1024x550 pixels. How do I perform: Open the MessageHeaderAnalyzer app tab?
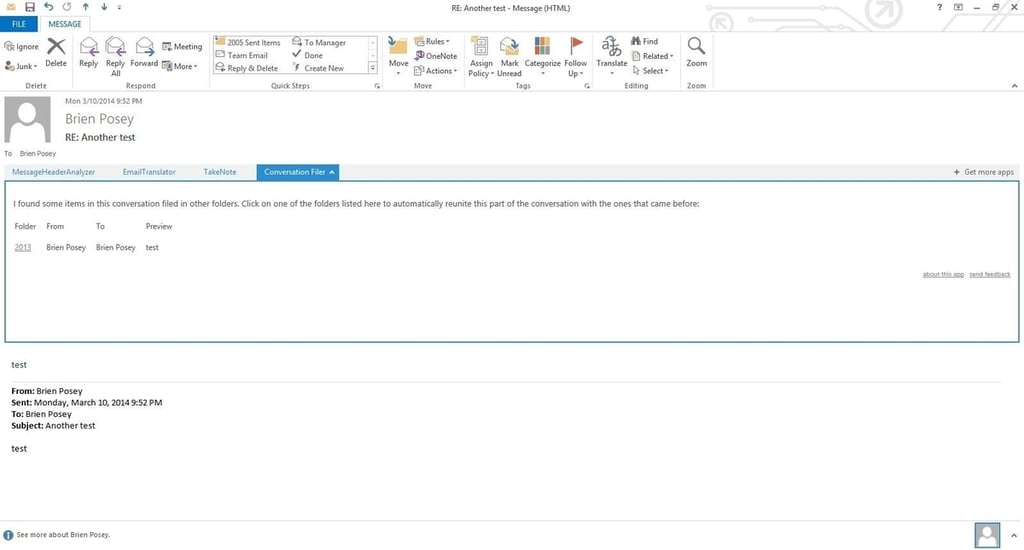point(54,172)
